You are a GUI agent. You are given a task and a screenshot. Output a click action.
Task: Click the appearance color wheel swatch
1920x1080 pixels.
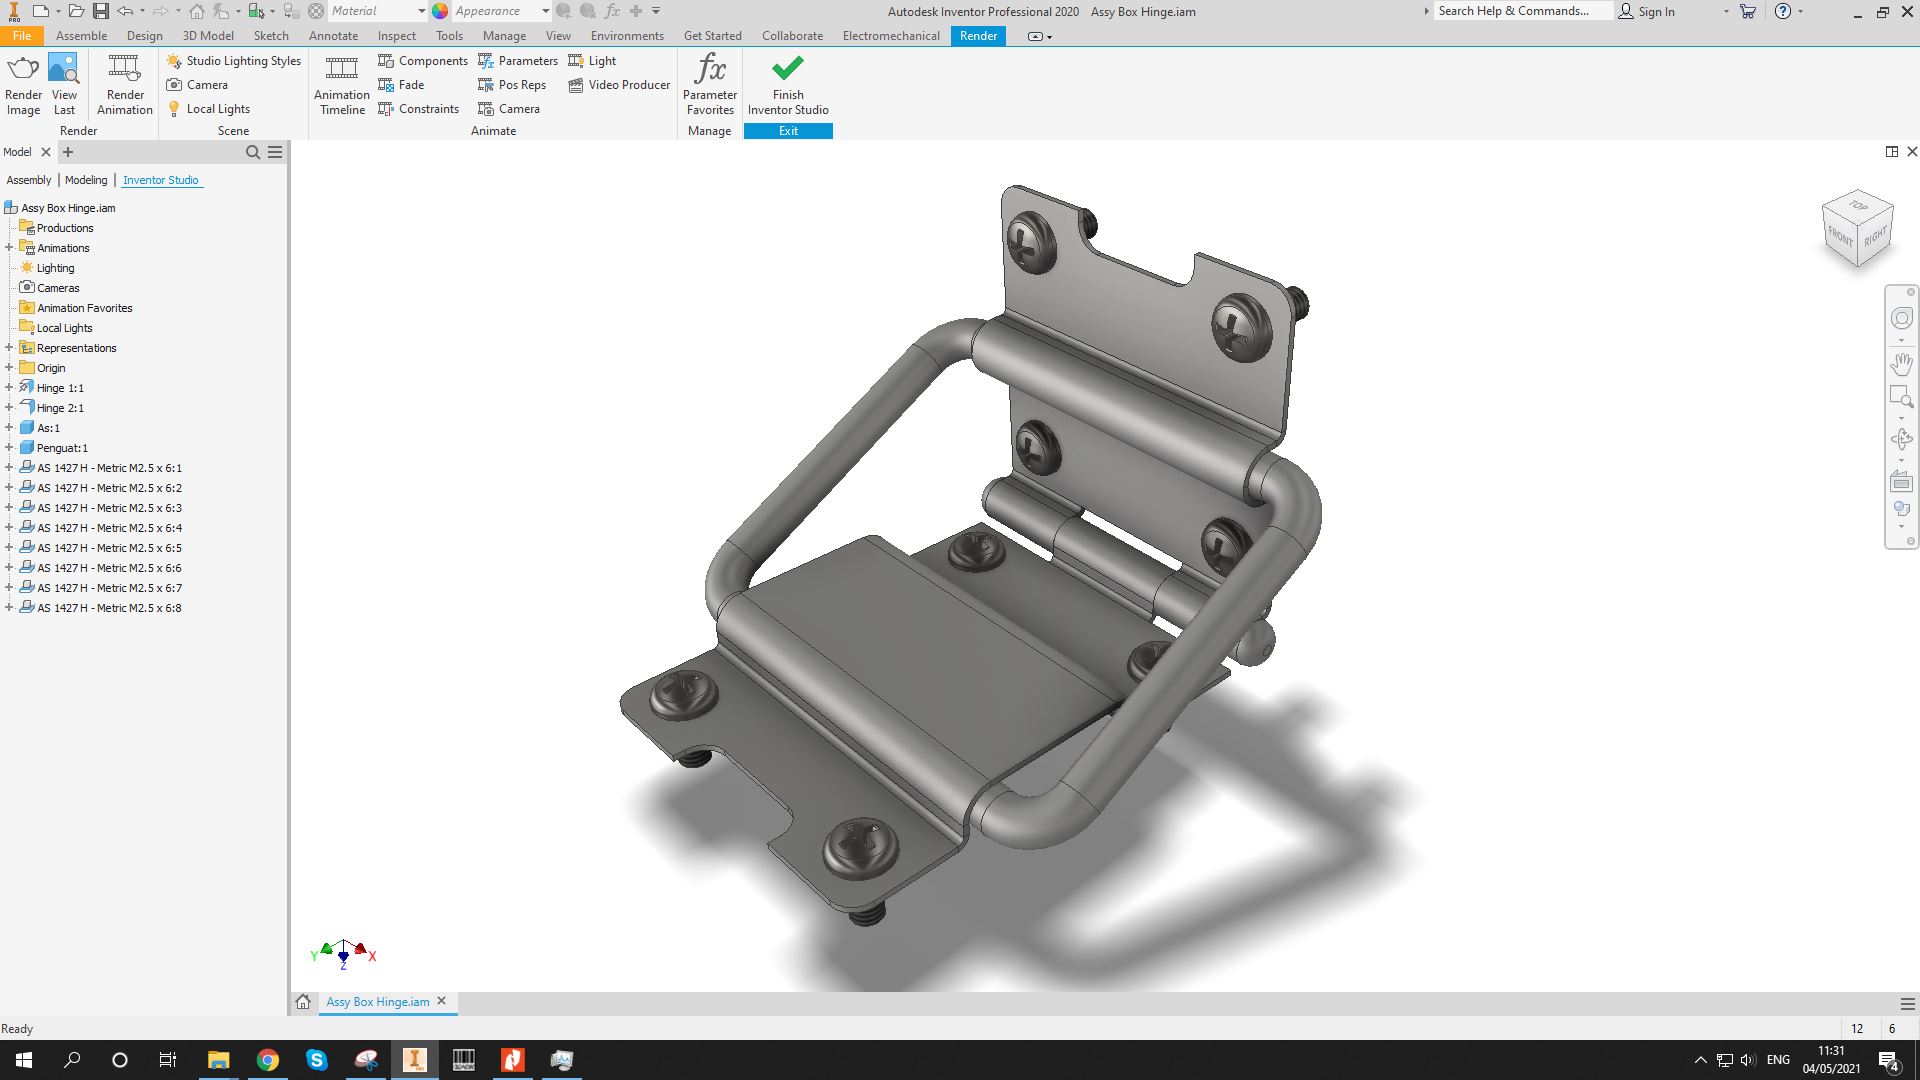[440, 11]
